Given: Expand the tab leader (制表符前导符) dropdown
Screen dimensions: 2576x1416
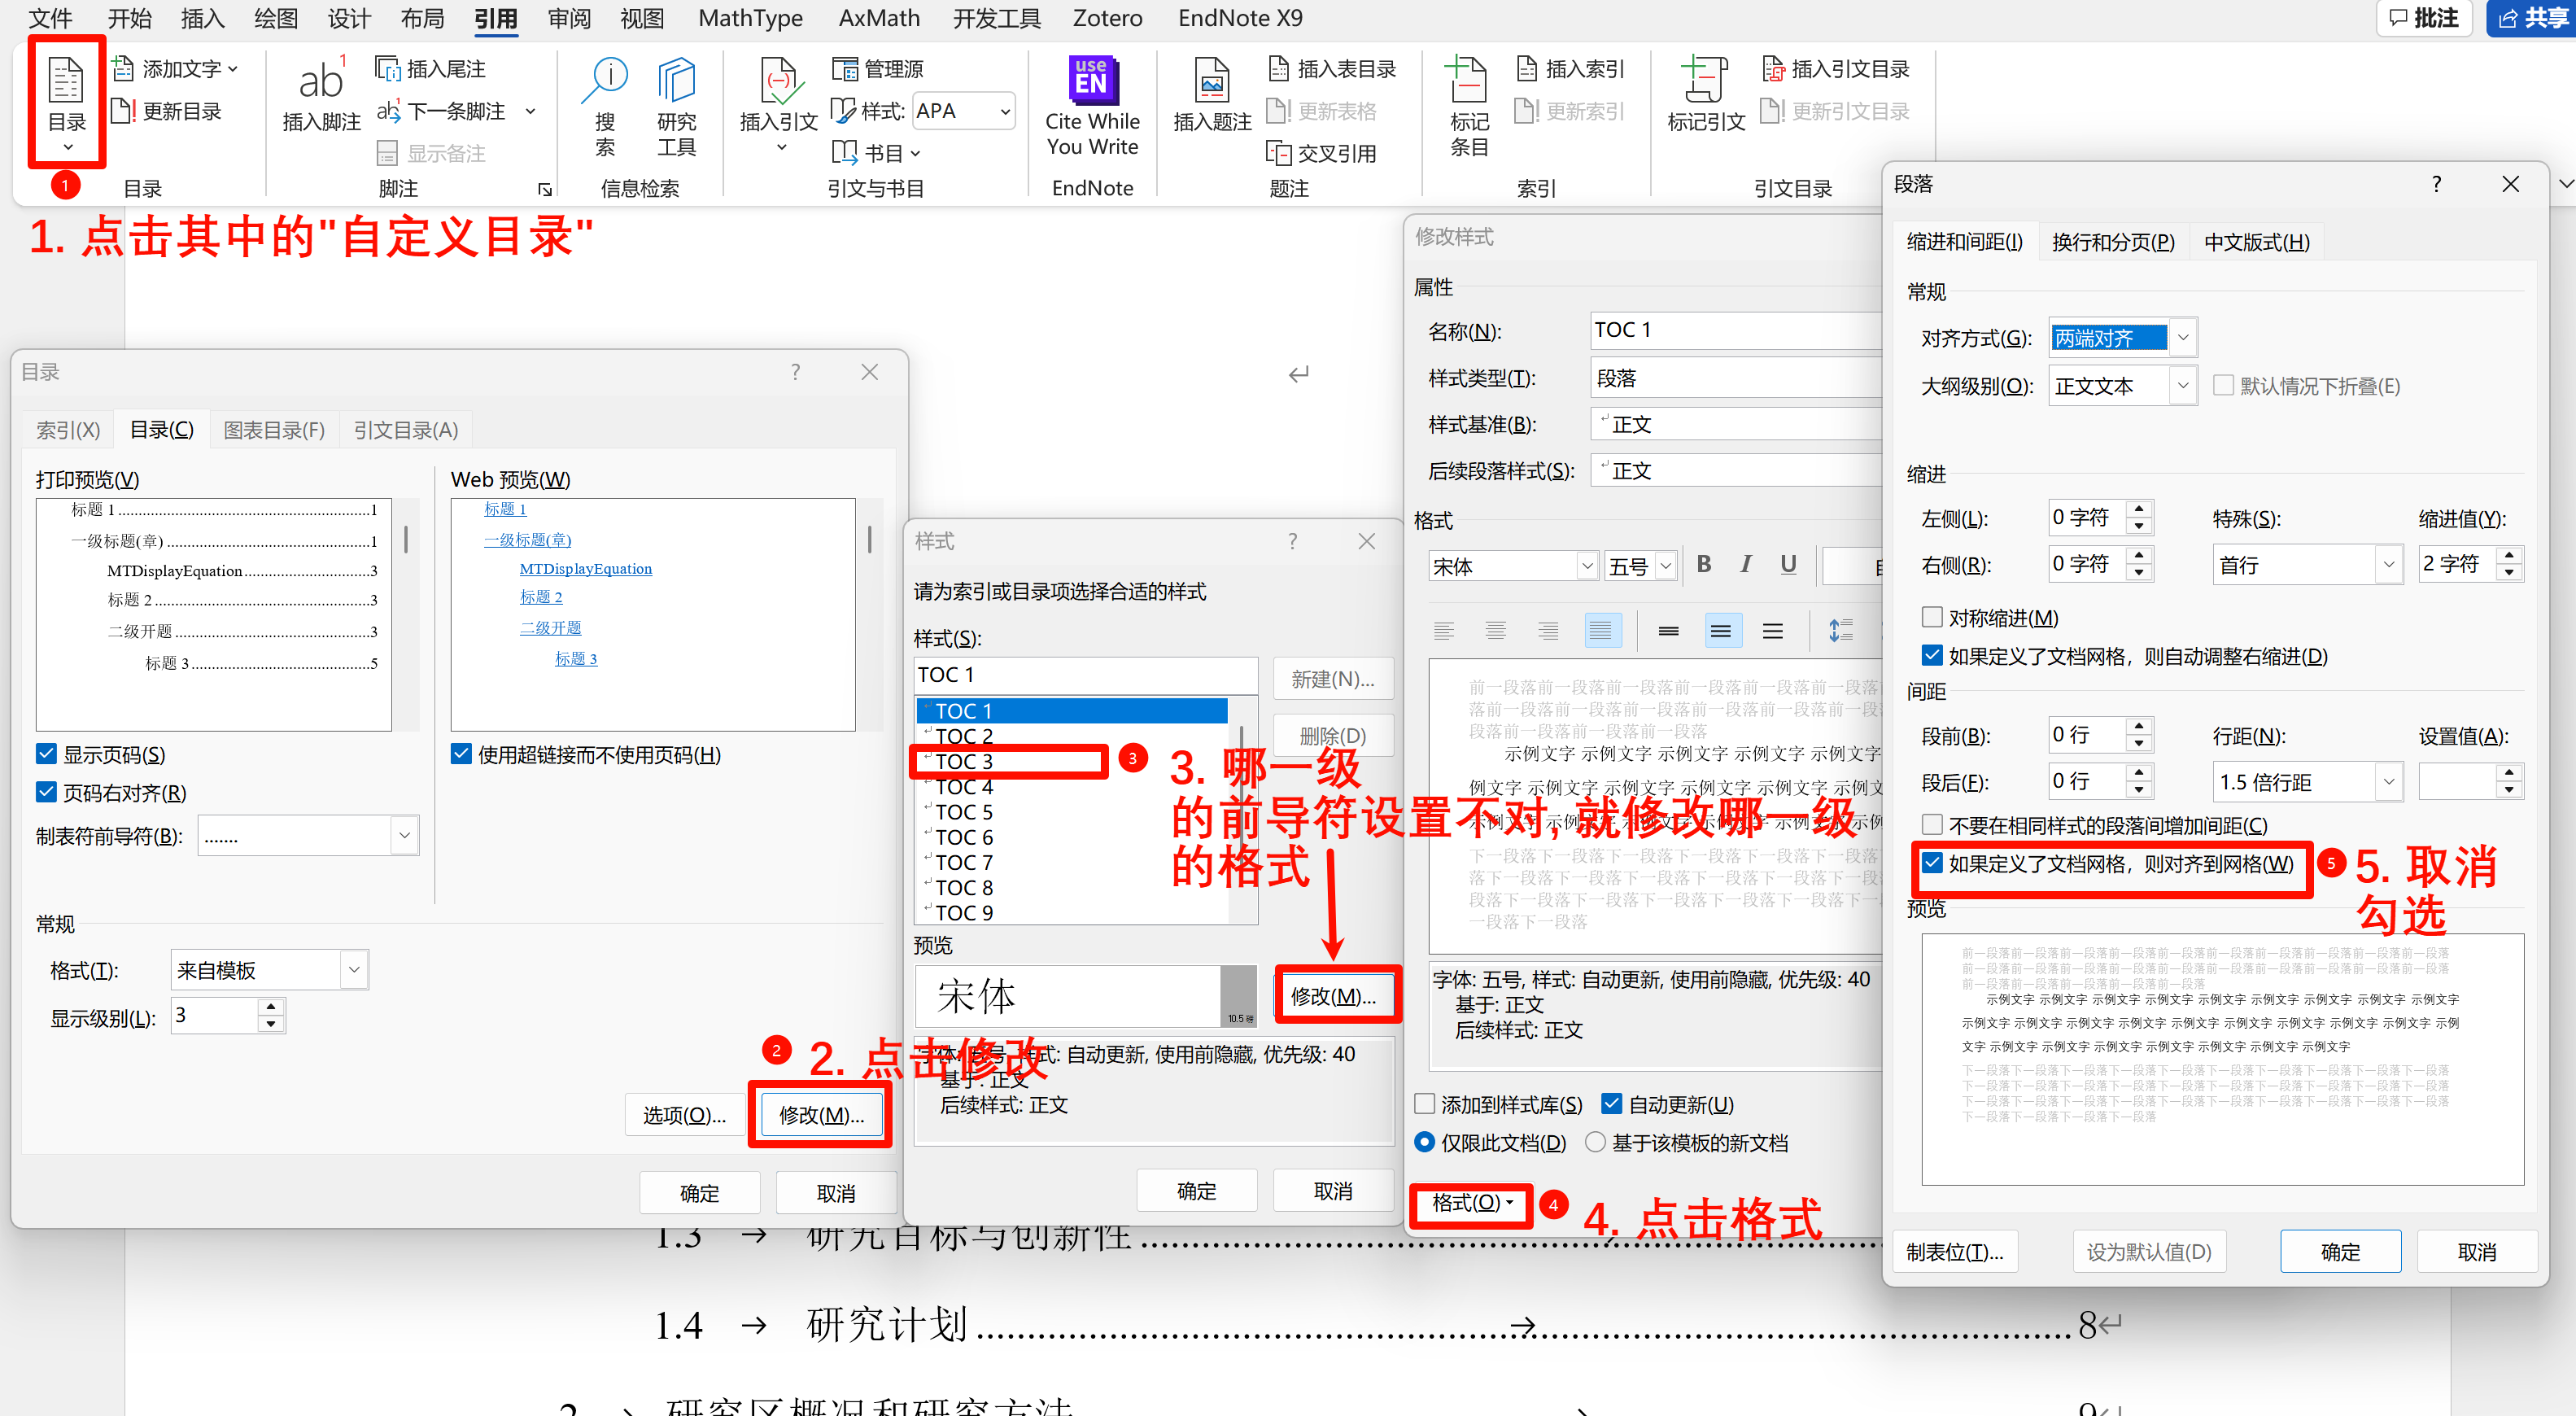Looking at the screenshot, I should (x=404, y=836).
